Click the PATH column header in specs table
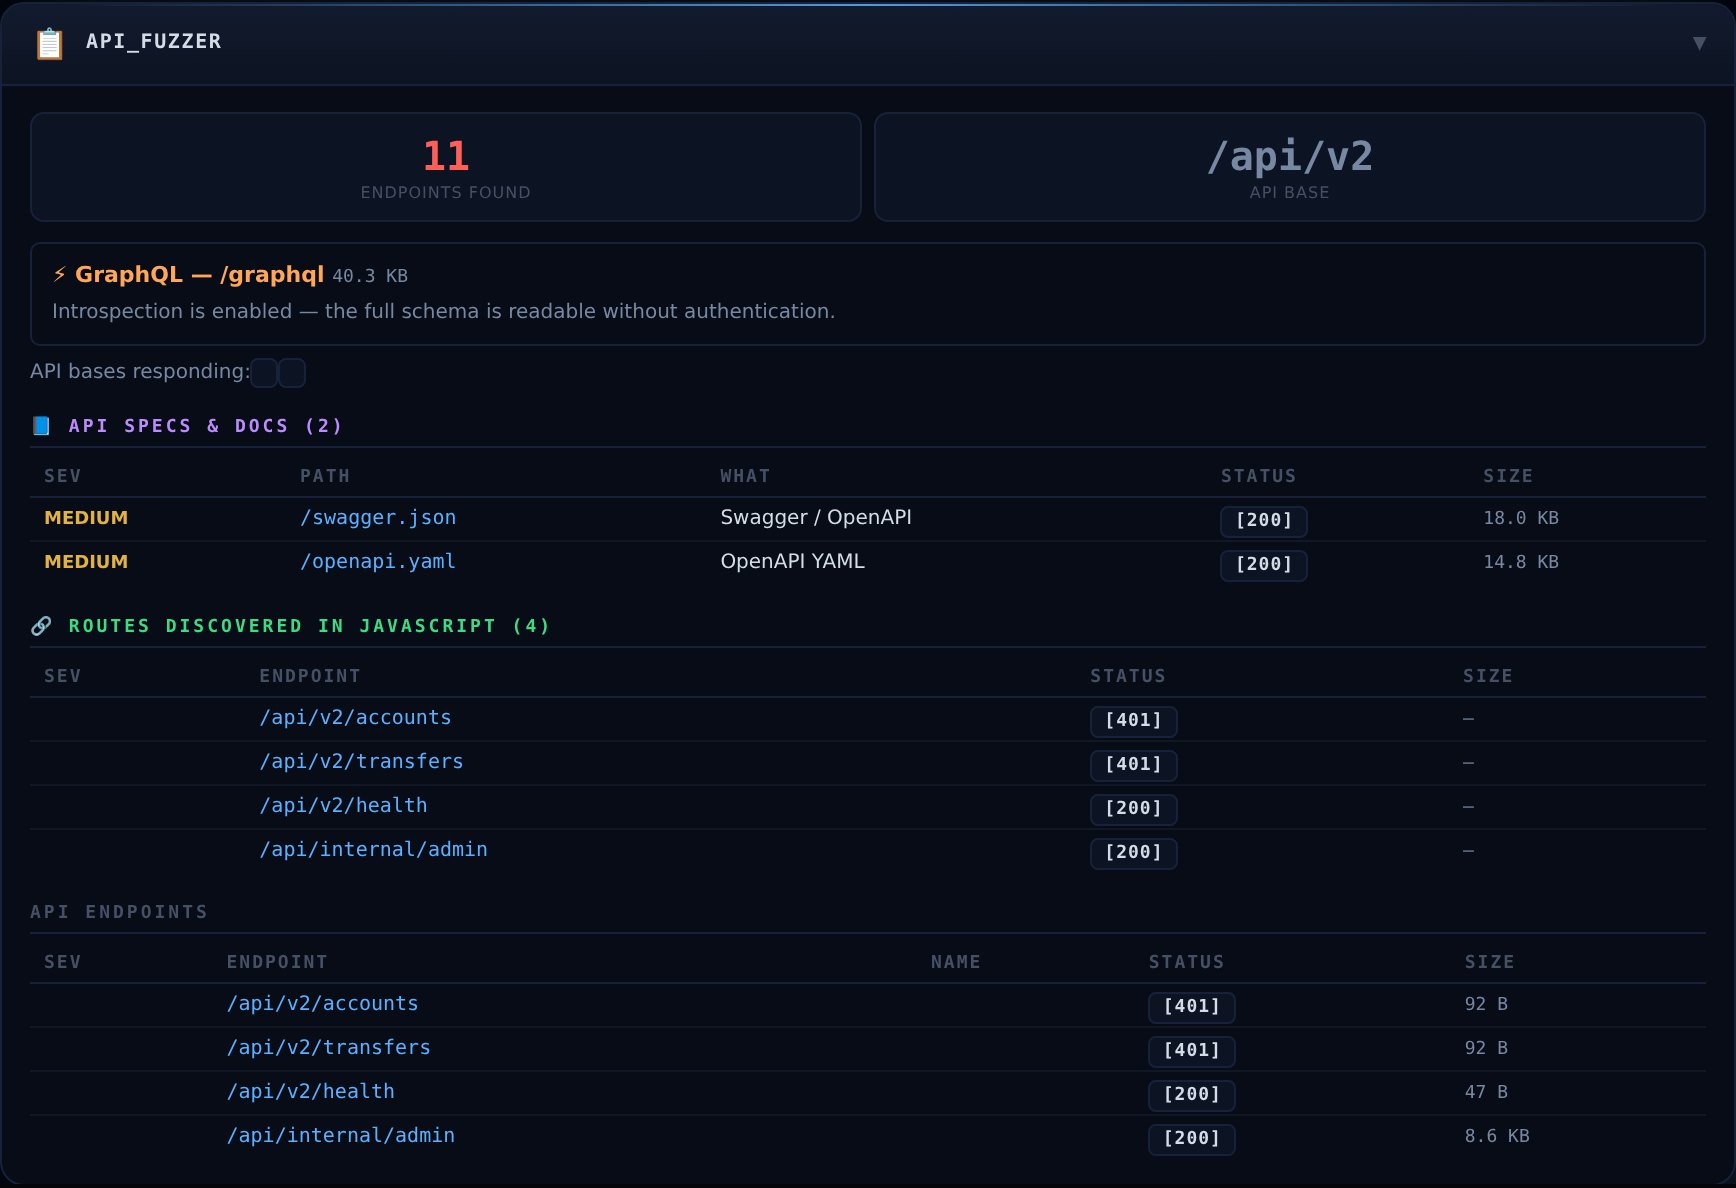 click(x=325, y=476)
